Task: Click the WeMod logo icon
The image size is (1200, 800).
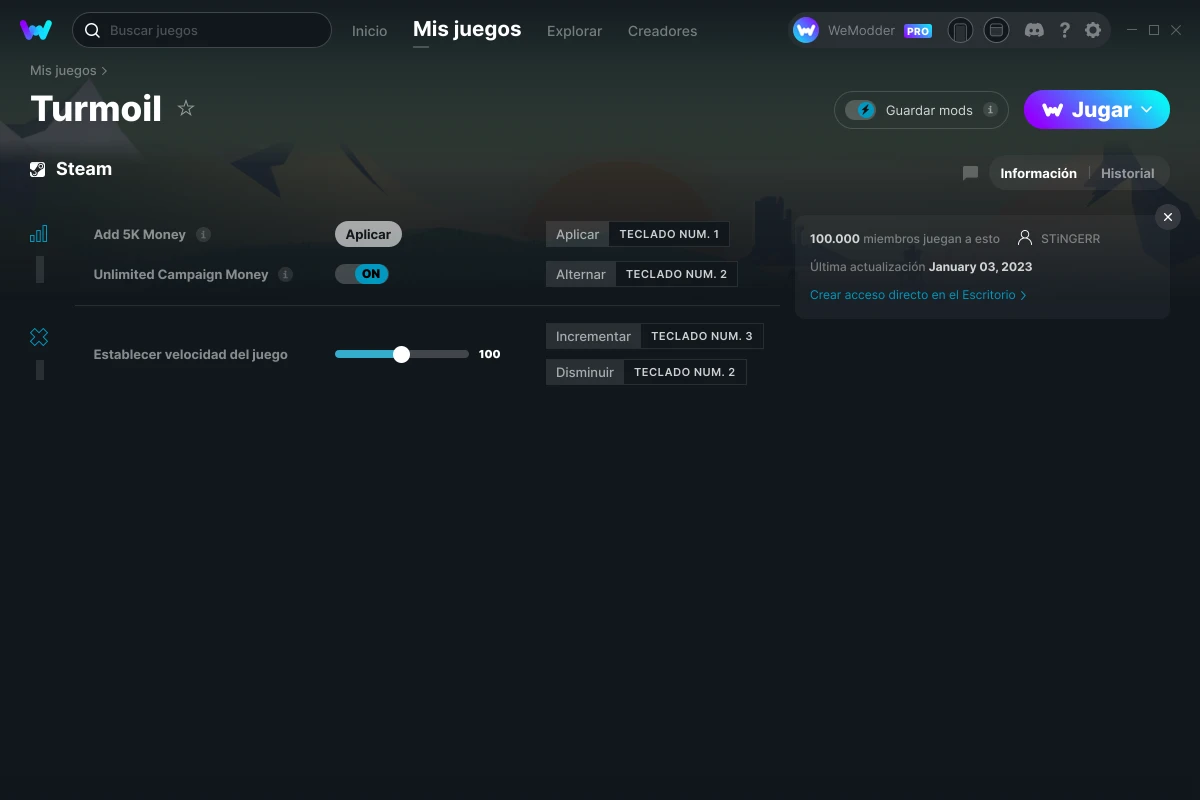Action: click(36, 30)
